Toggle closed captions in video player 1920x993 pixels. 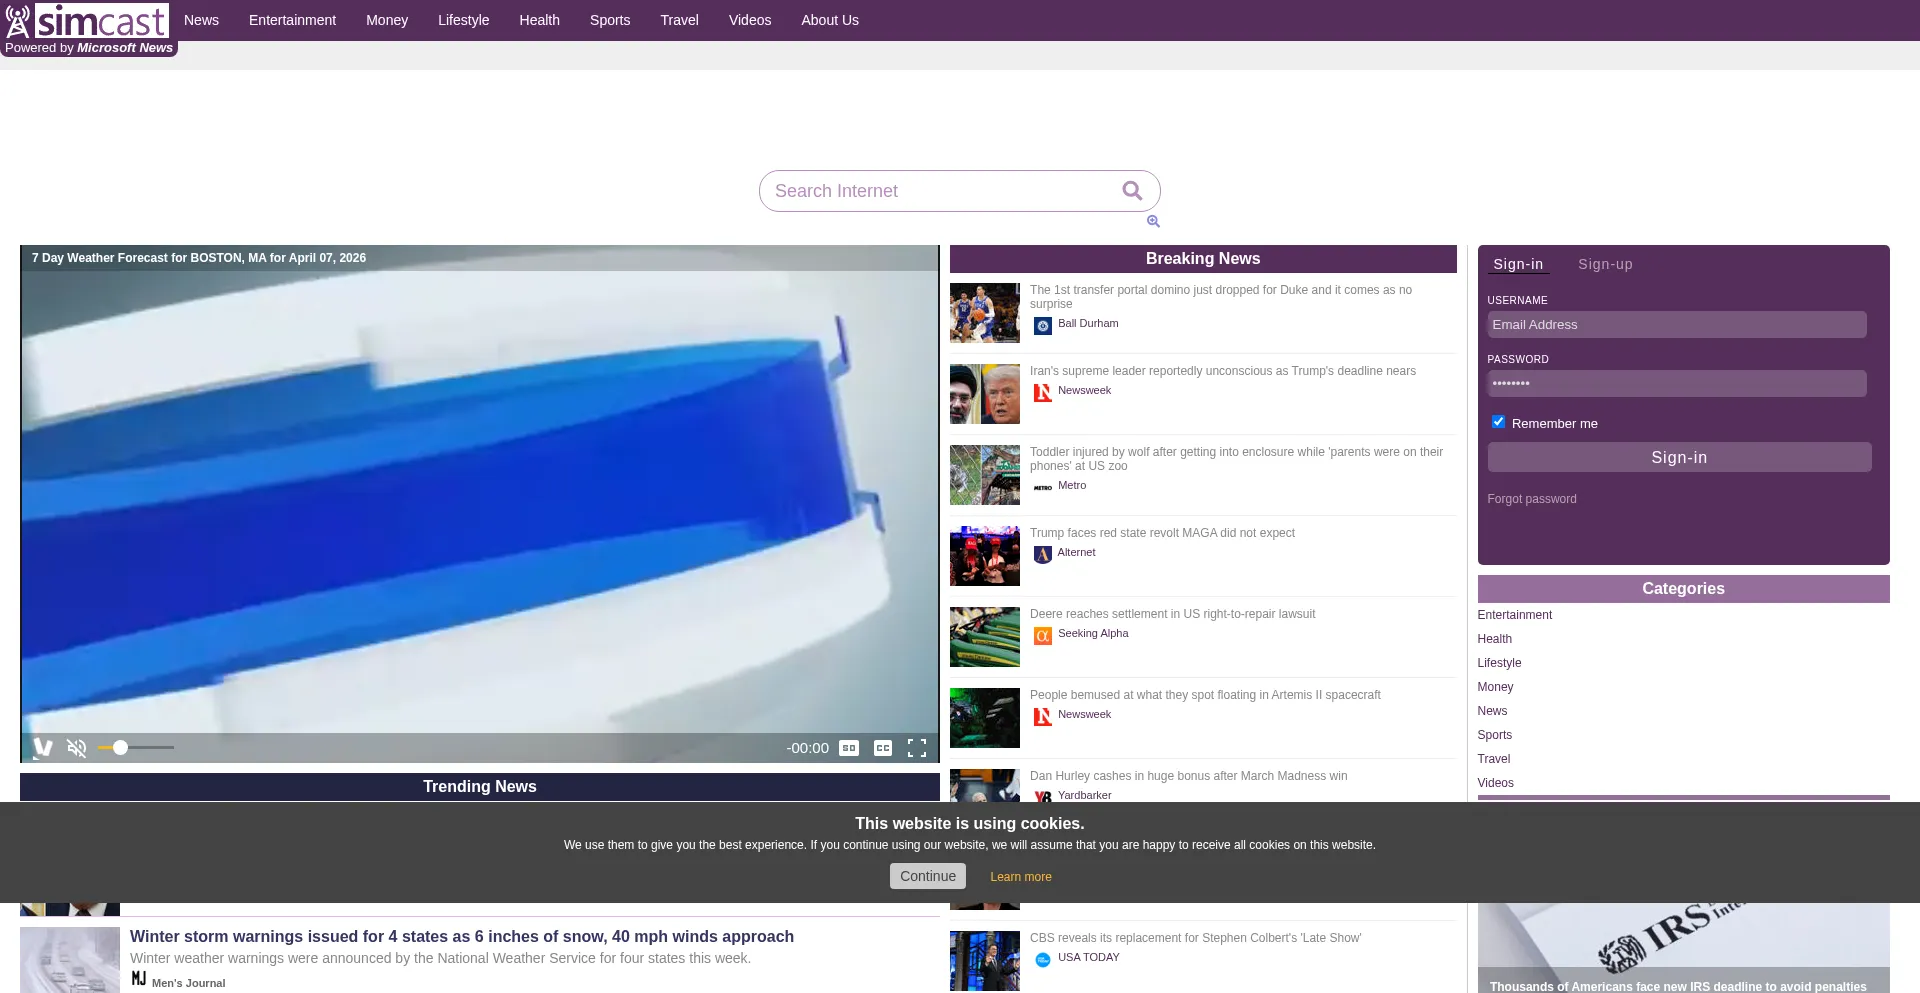[x=883, y=748]
